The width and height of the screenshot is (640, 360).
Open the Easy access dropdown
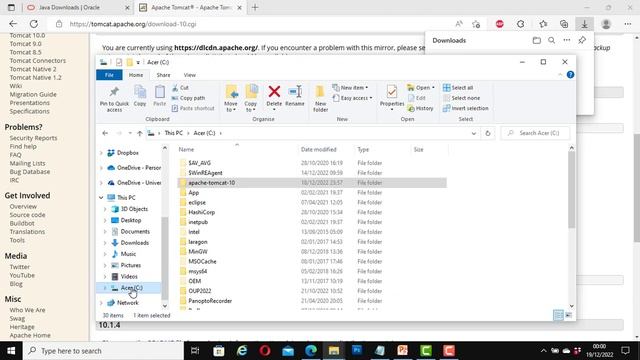[352, 98]
